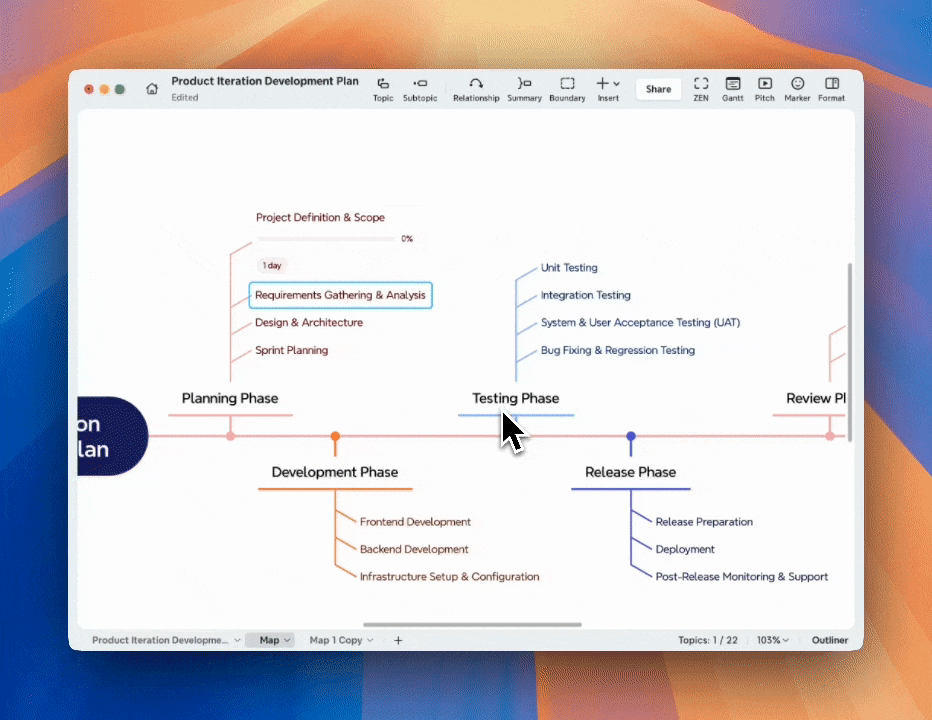Open Pitch presentation mode

coord(764,89)
